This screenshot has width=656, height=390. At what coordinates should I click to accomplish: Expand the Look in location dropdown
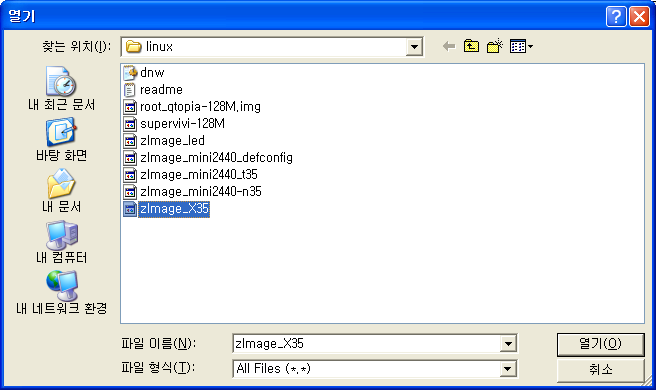point(414,46)
